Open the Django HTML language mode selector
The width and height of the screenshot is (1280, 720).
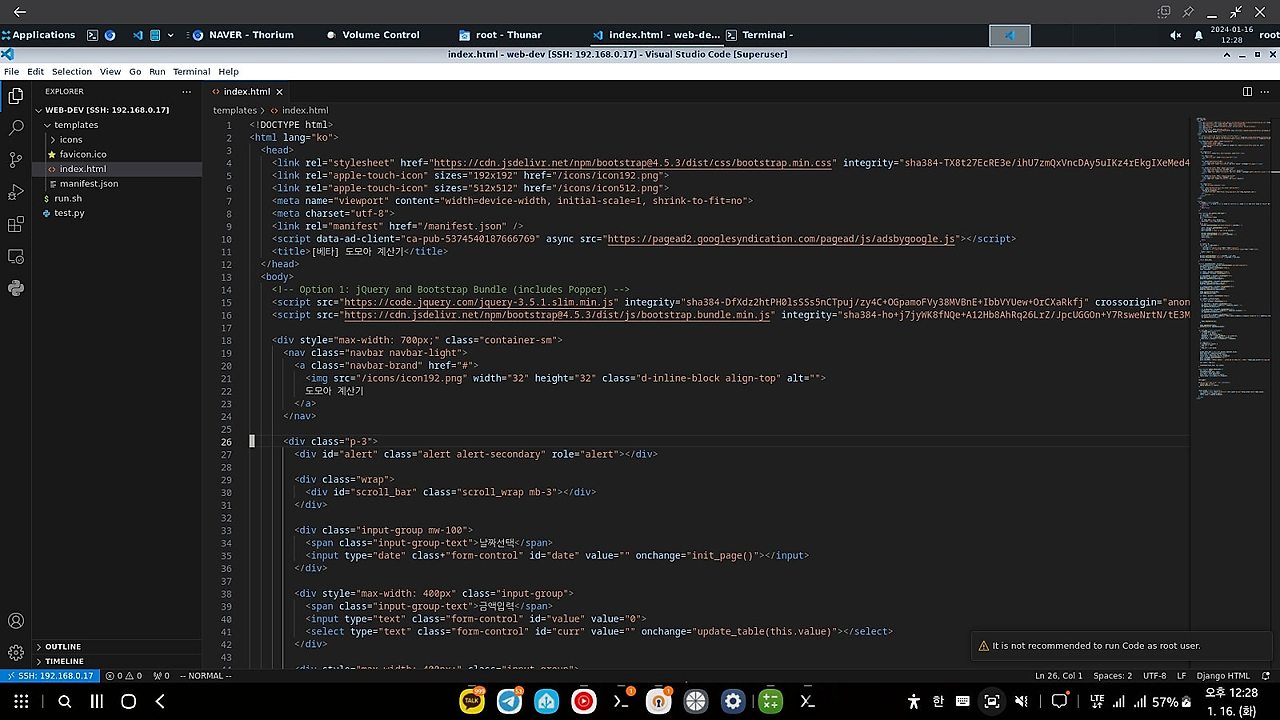pos(1224,676)
